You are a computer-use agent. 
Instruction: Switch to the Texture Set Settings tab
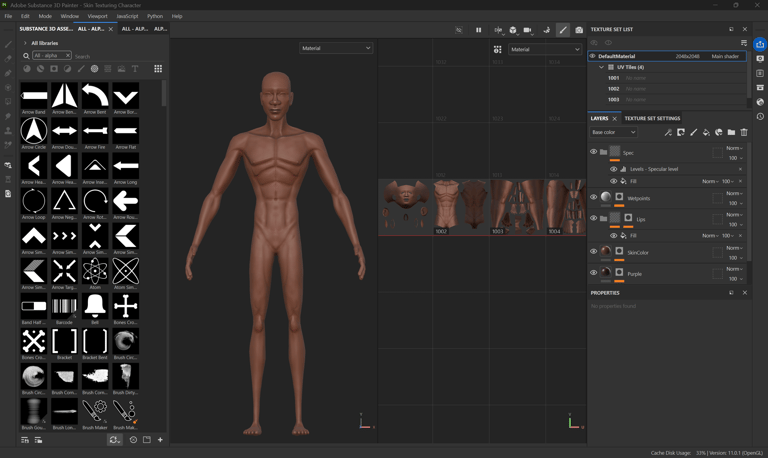pyautogui.click(x=652, y=118)
